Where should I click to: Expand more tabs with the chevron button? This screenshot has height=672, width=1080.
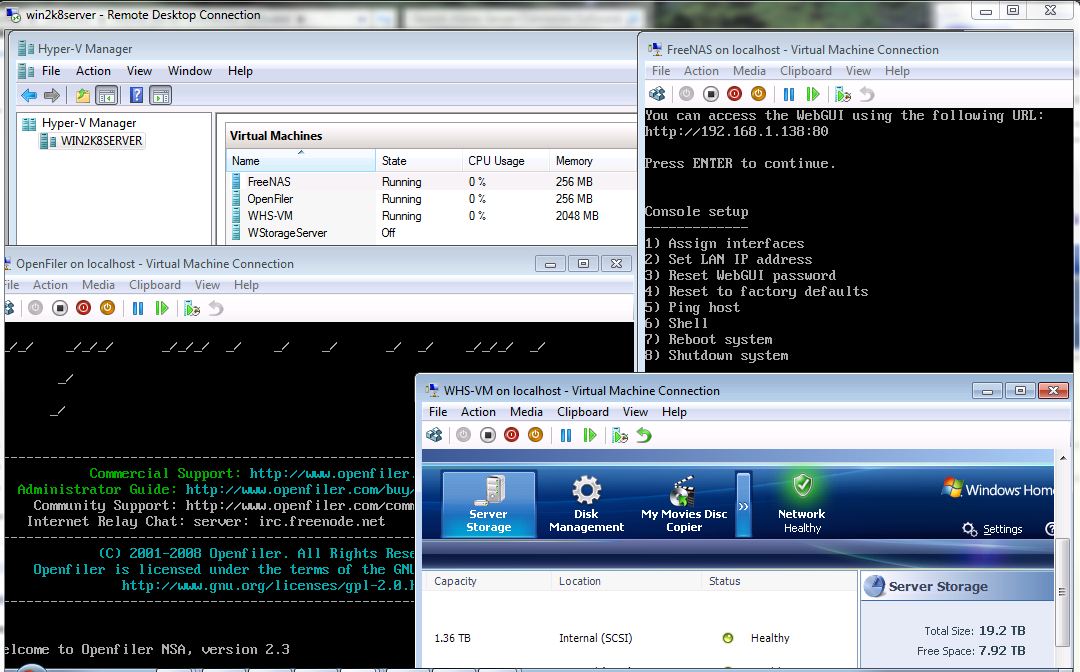click(743, 506)
